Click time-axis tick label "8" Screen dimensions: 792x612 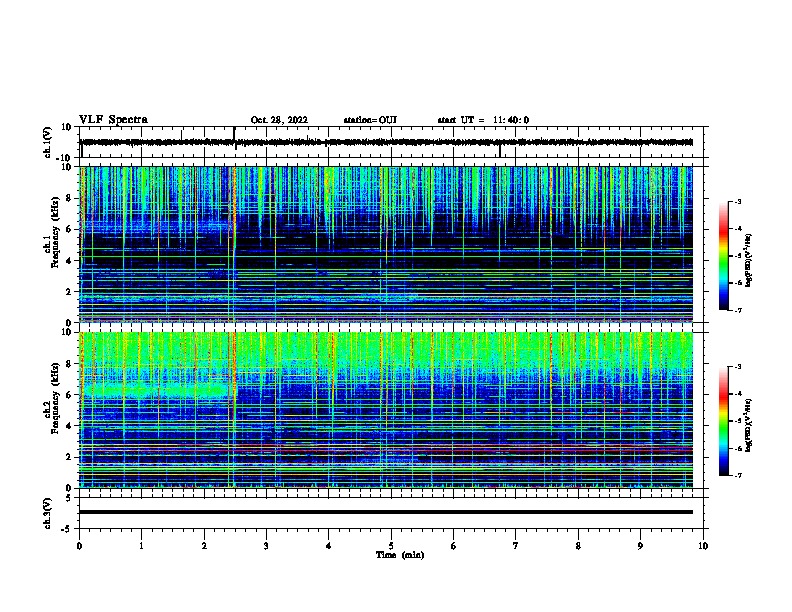coord(578,546)
